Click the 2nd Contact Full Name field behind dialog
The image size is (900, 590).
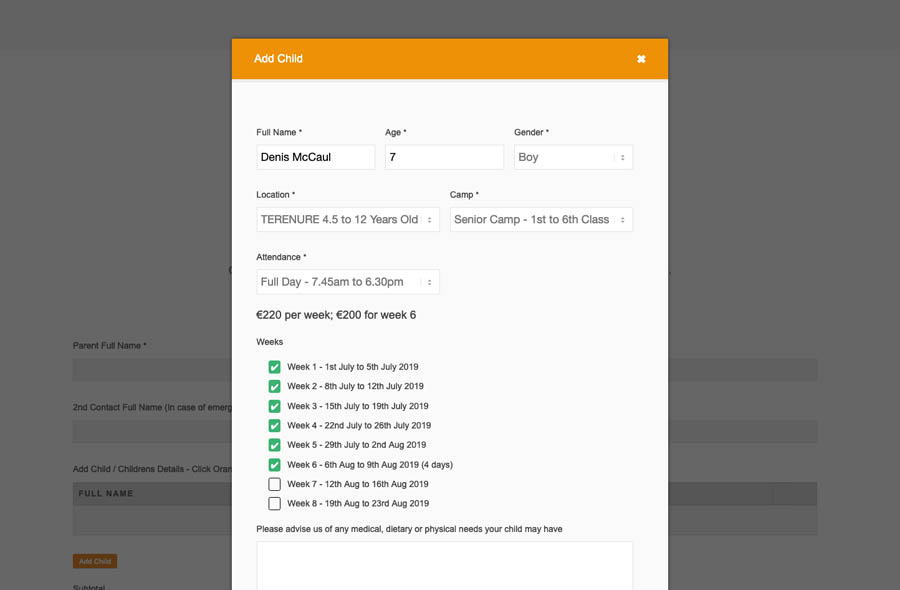[152, 432]
